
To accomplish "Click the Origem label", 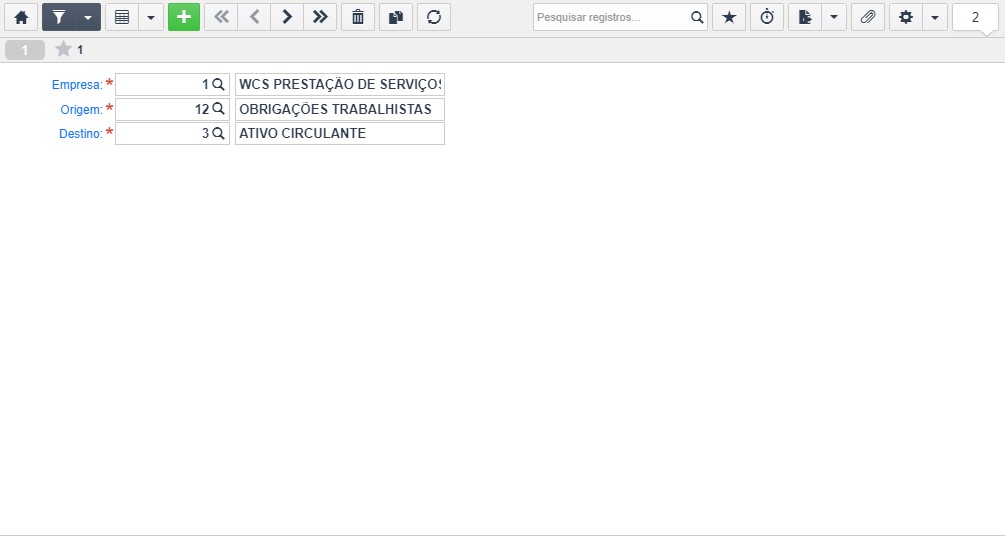I will (x=81, y=110).
